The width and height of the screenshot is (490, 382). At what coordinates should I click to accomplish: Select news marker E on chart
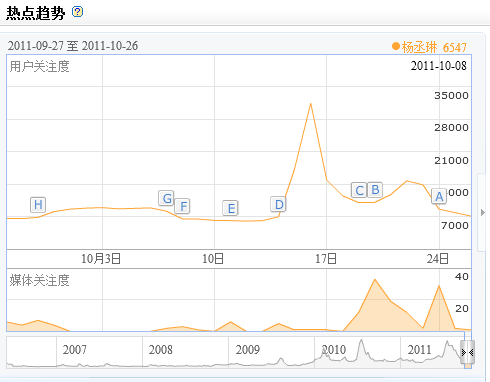point(230,208)
